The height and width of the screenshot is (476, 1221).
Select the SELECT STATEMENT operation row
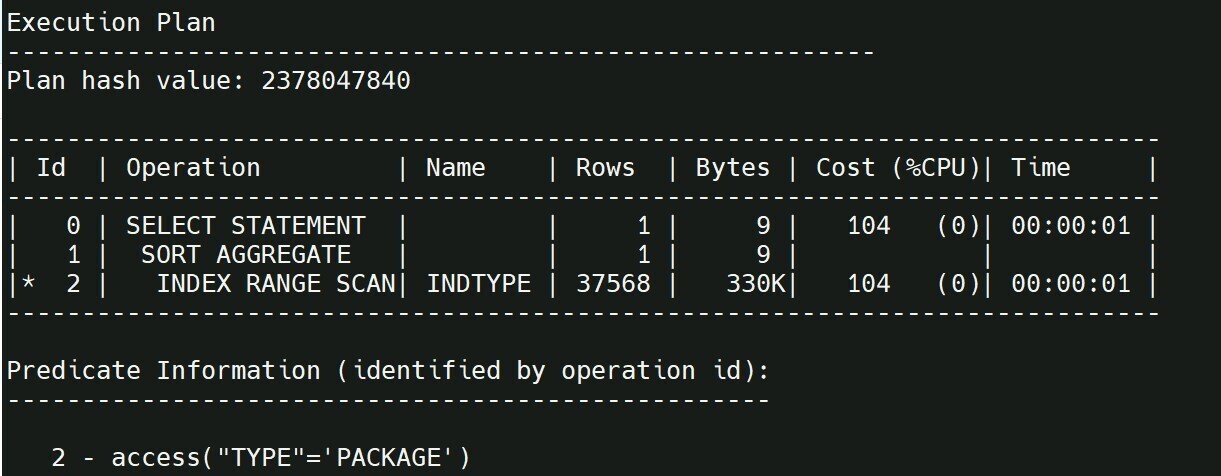point(581,226)
